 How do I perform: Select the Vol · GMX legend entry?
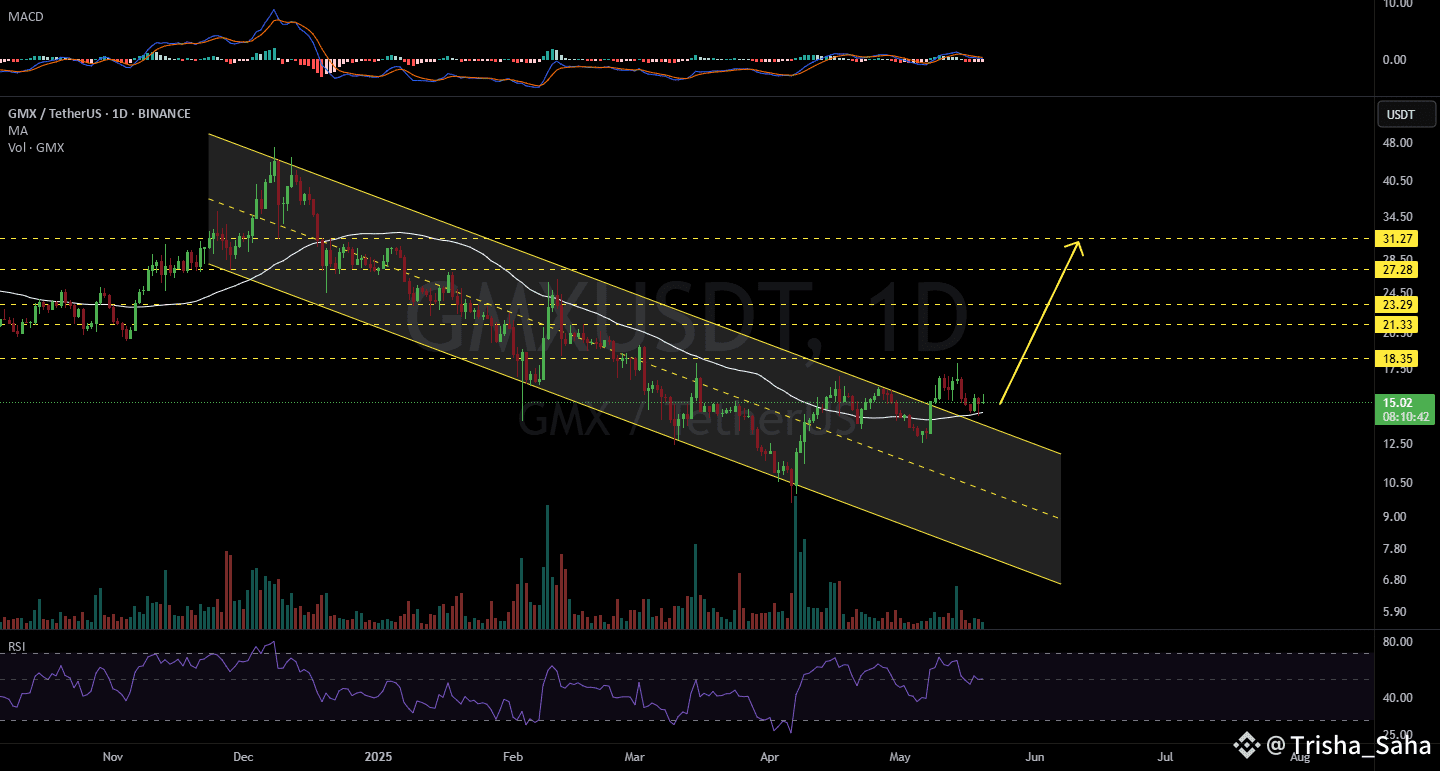coord(34,147)
